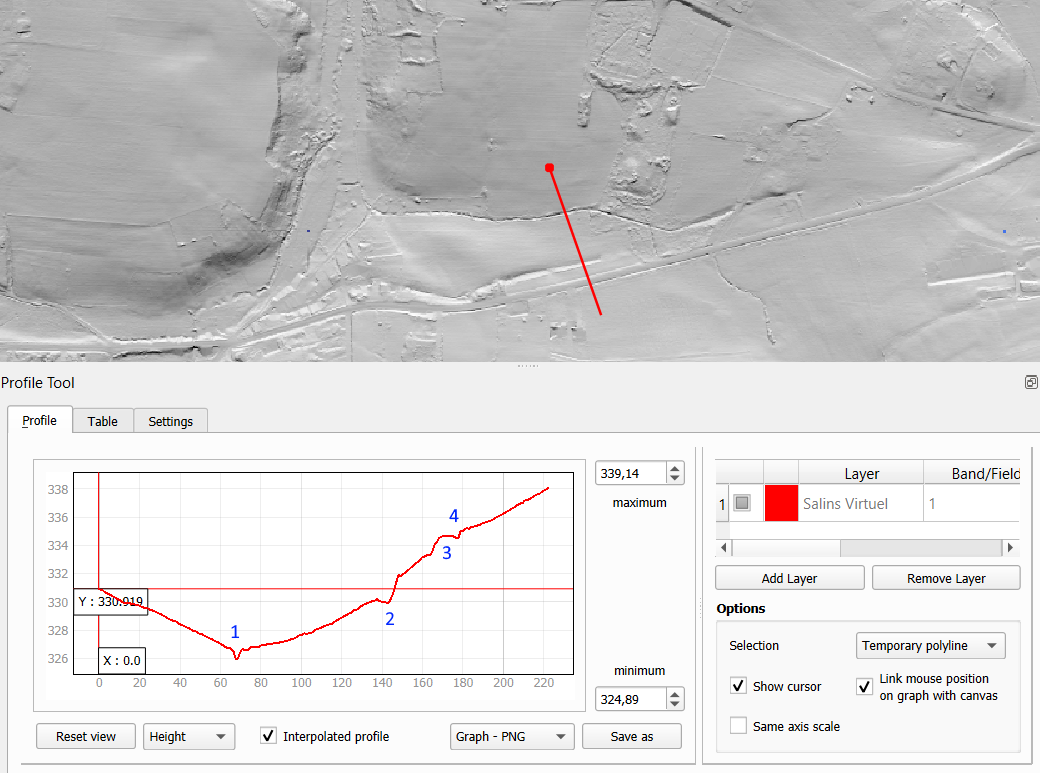Open the Height dropdown

click(x=189, y=737)
